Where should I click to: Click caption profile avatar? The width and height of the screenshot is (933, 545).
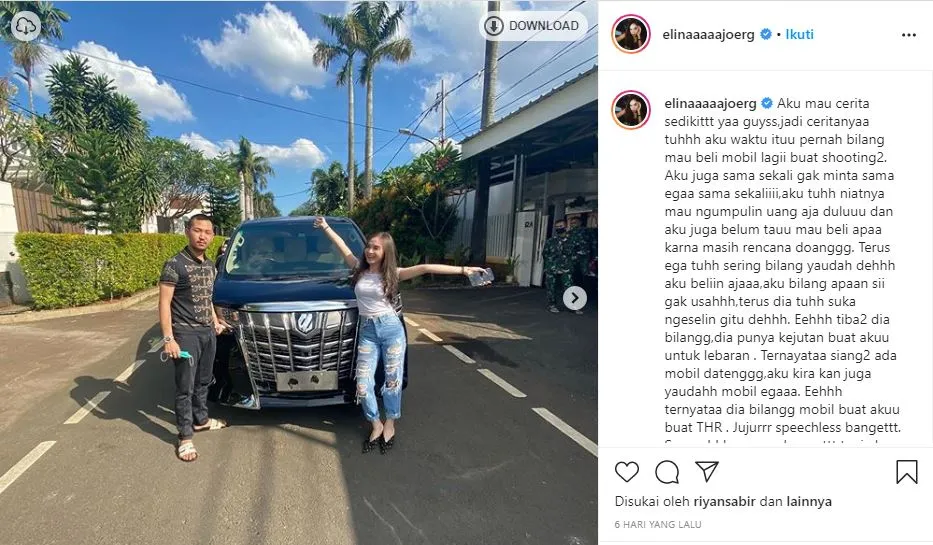point(631,110)
